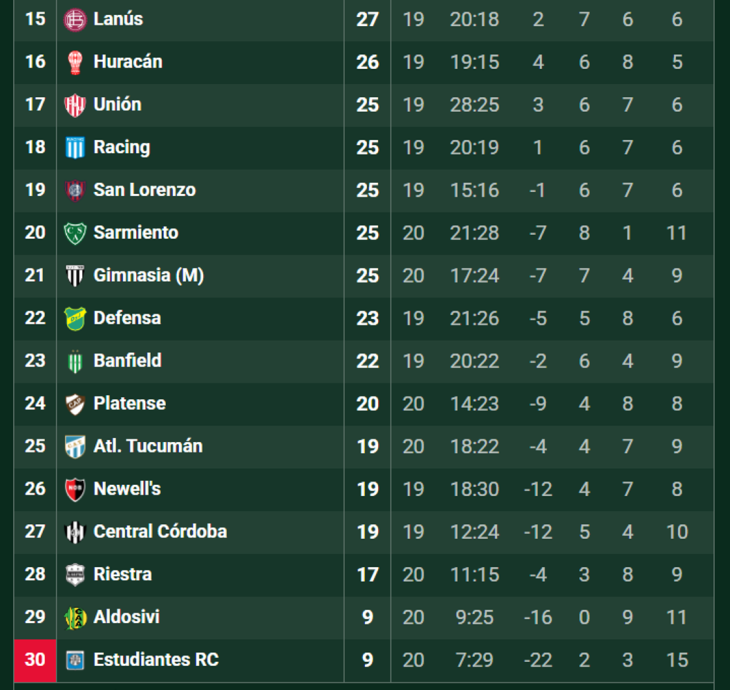The height and width of the screenshot is (690, 730).
Task: Click the Estudiantes RC team name
Action: (156, 660)
